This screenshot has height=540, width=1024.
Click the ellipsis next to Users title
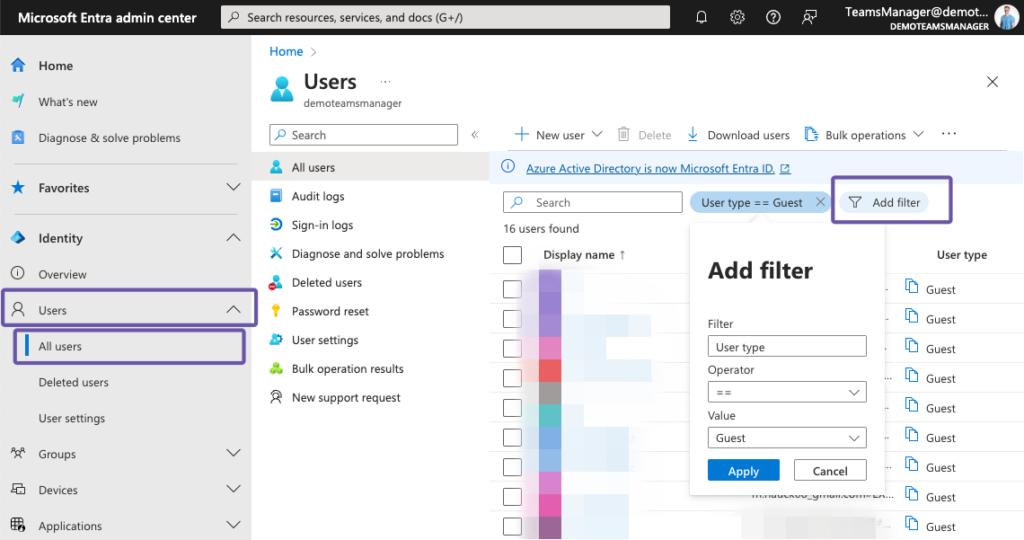point(385,82)
